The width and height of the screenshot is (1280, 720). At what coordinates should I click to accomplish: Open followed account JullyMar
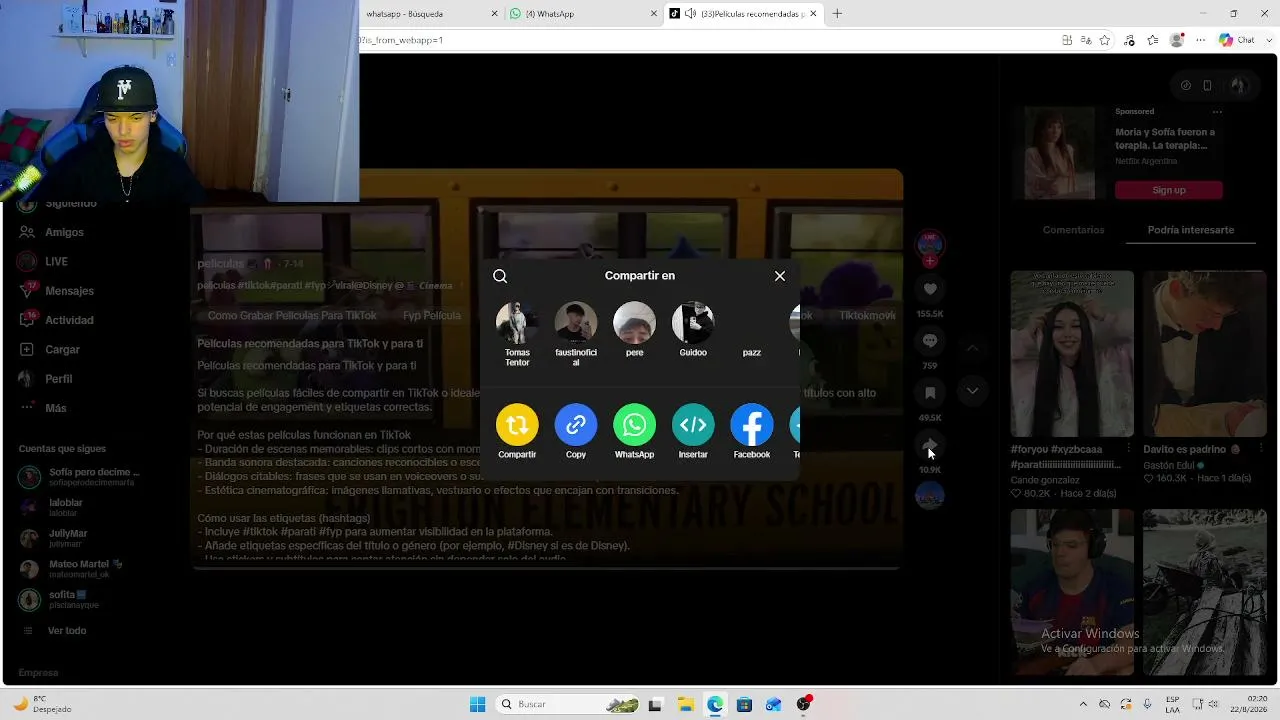tap(68, 538)
